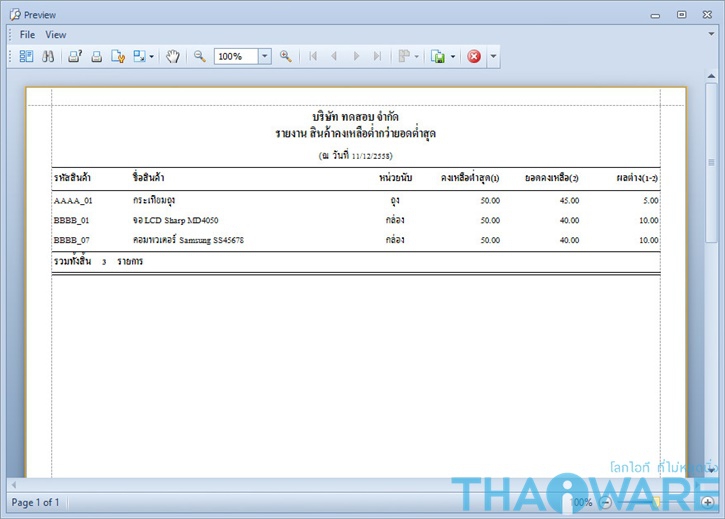Click the product code BBBB_01
This screenshot has height=519, width=725.
71,221
